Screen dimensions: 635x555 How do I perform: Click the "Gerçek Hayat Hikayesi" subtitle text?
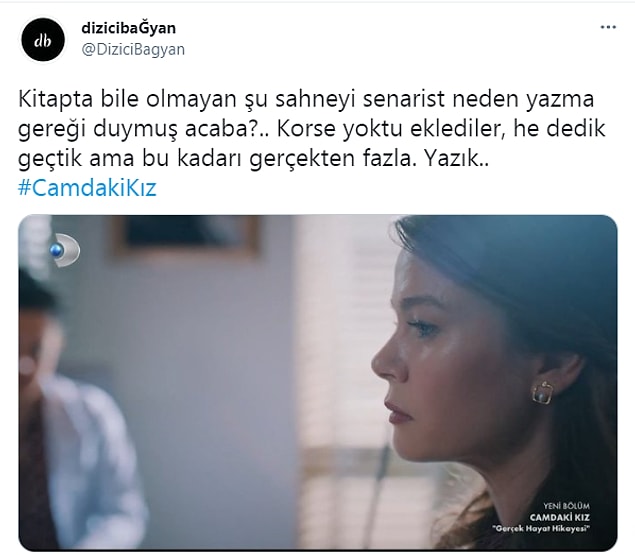[x=541, y=528]
